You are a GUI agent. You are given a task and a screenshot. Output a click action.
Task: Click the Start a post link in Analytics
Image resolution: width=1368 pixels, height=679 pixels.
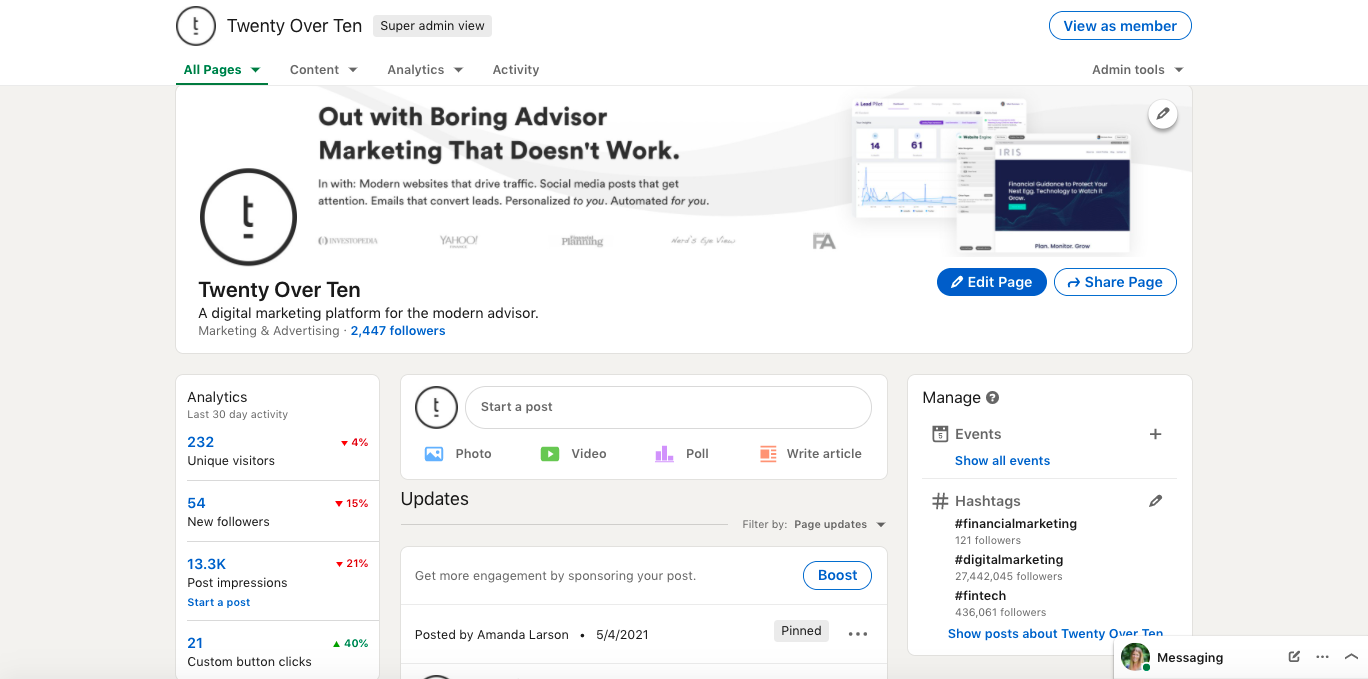pyautogui.click(x=219, y=603)
